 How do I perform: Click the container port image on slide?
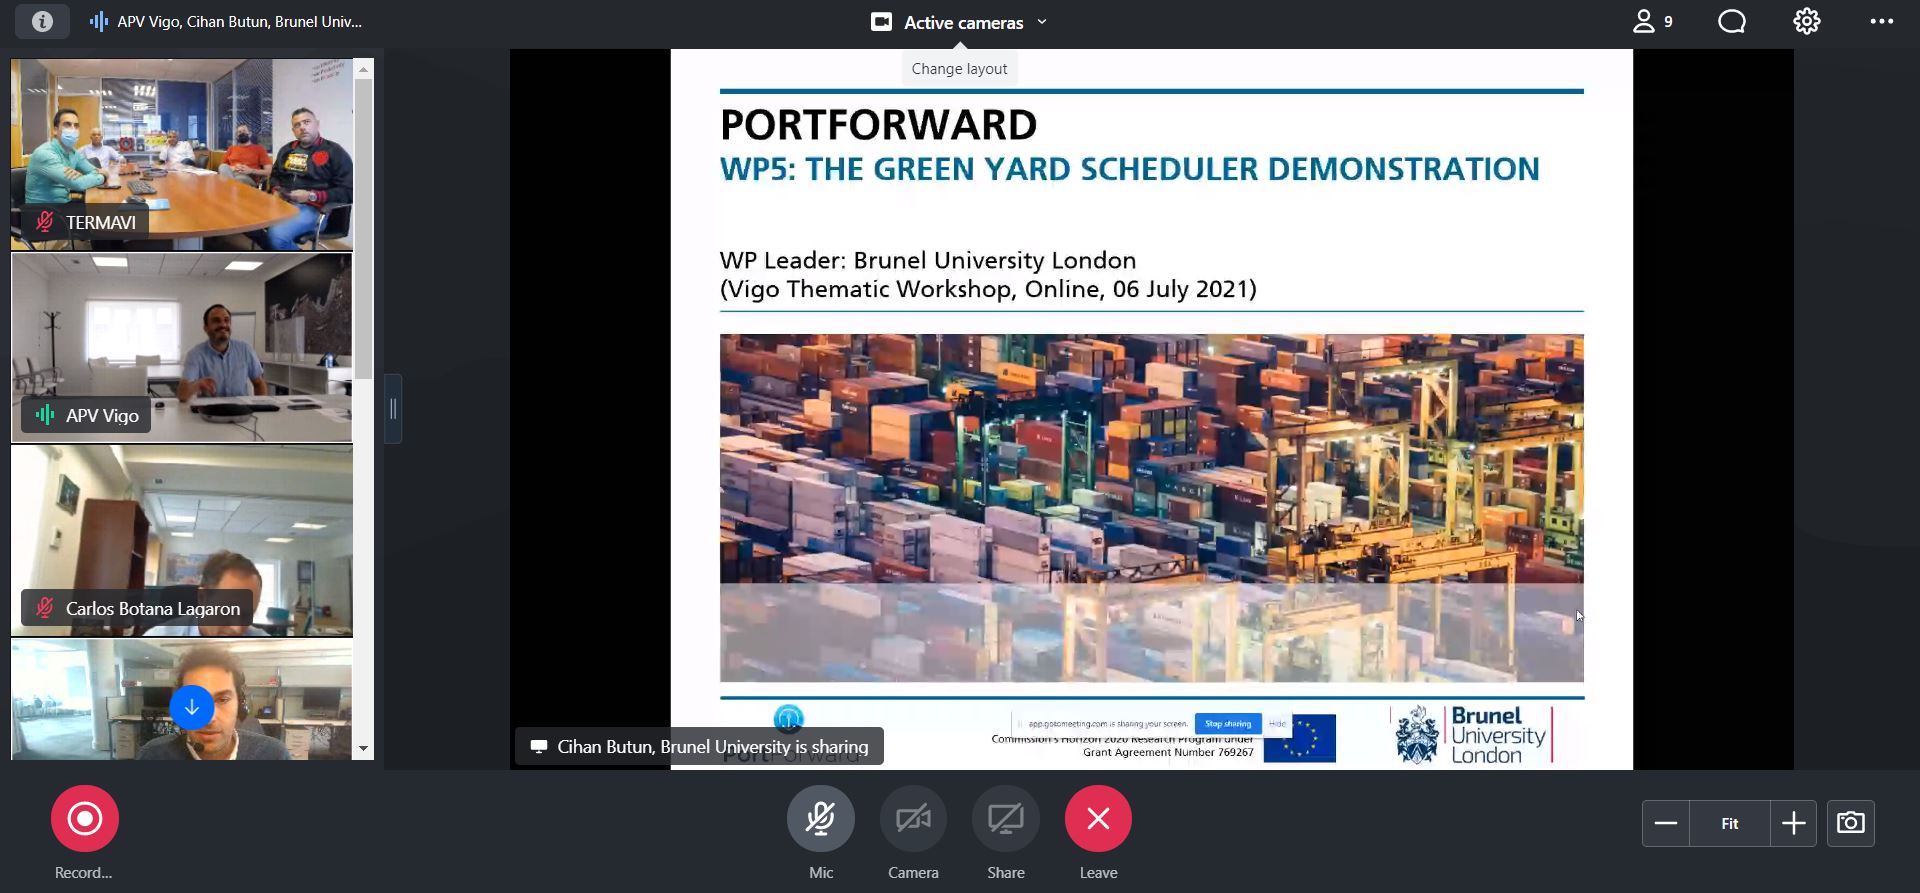(1151, 508)
